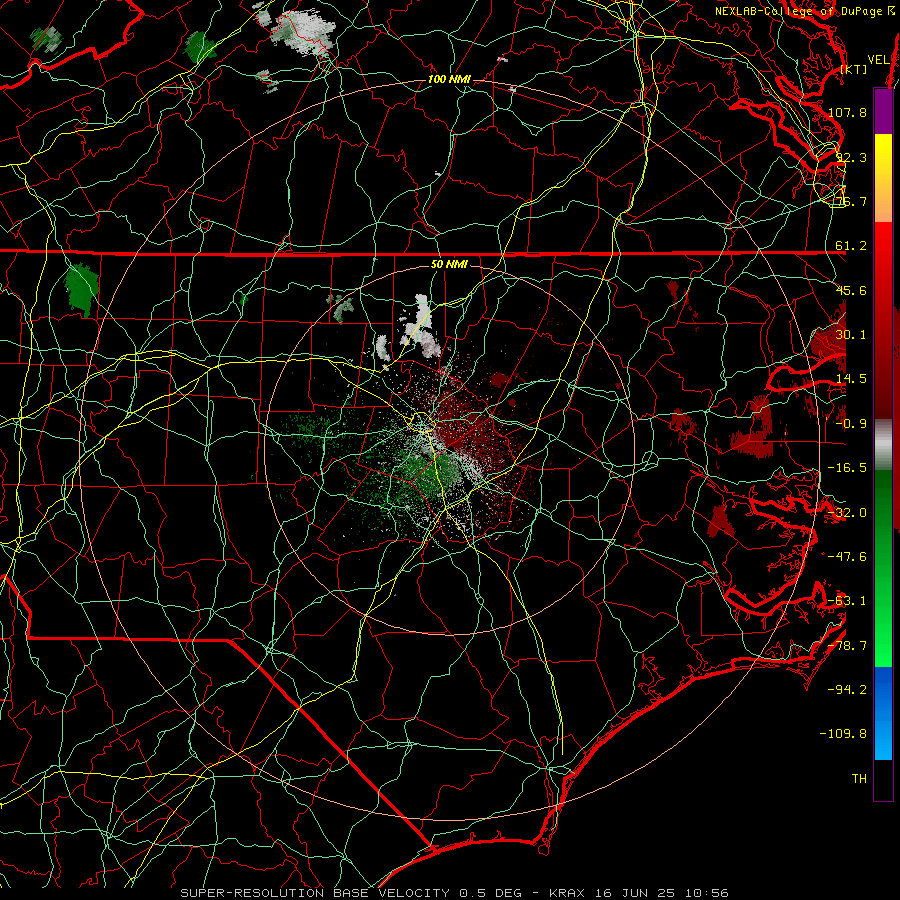Select the -109.8 velocity scale value
Viewport: 900px width, 900px height.
843,734
